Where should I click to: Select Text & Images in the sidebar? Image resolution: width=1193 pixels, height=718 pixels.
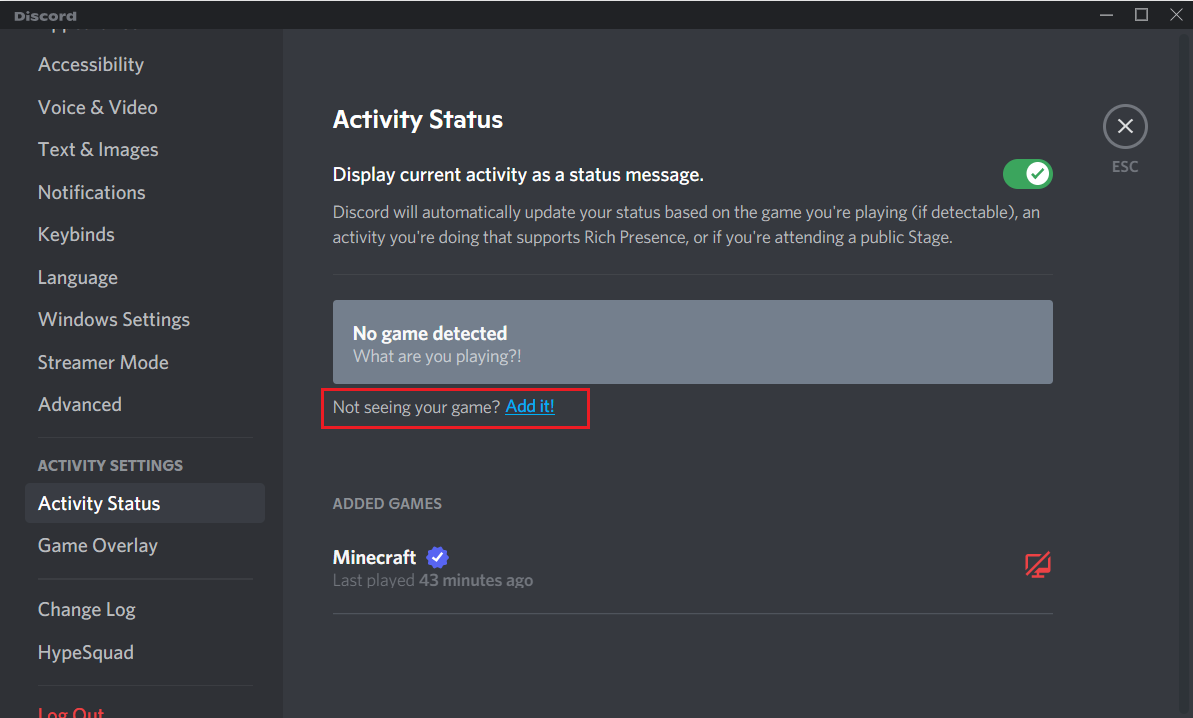98,149
